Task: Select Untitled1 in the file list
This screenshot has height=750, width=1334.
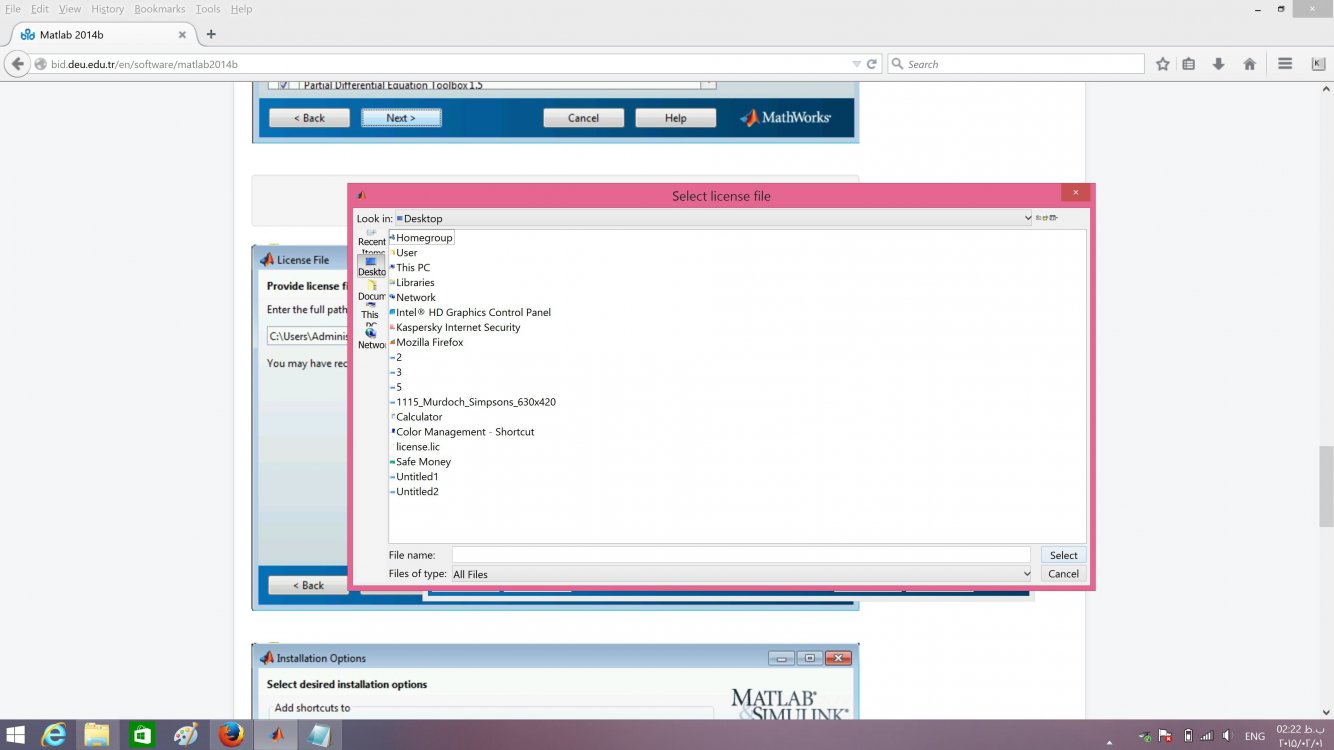Action: point(415,477)
